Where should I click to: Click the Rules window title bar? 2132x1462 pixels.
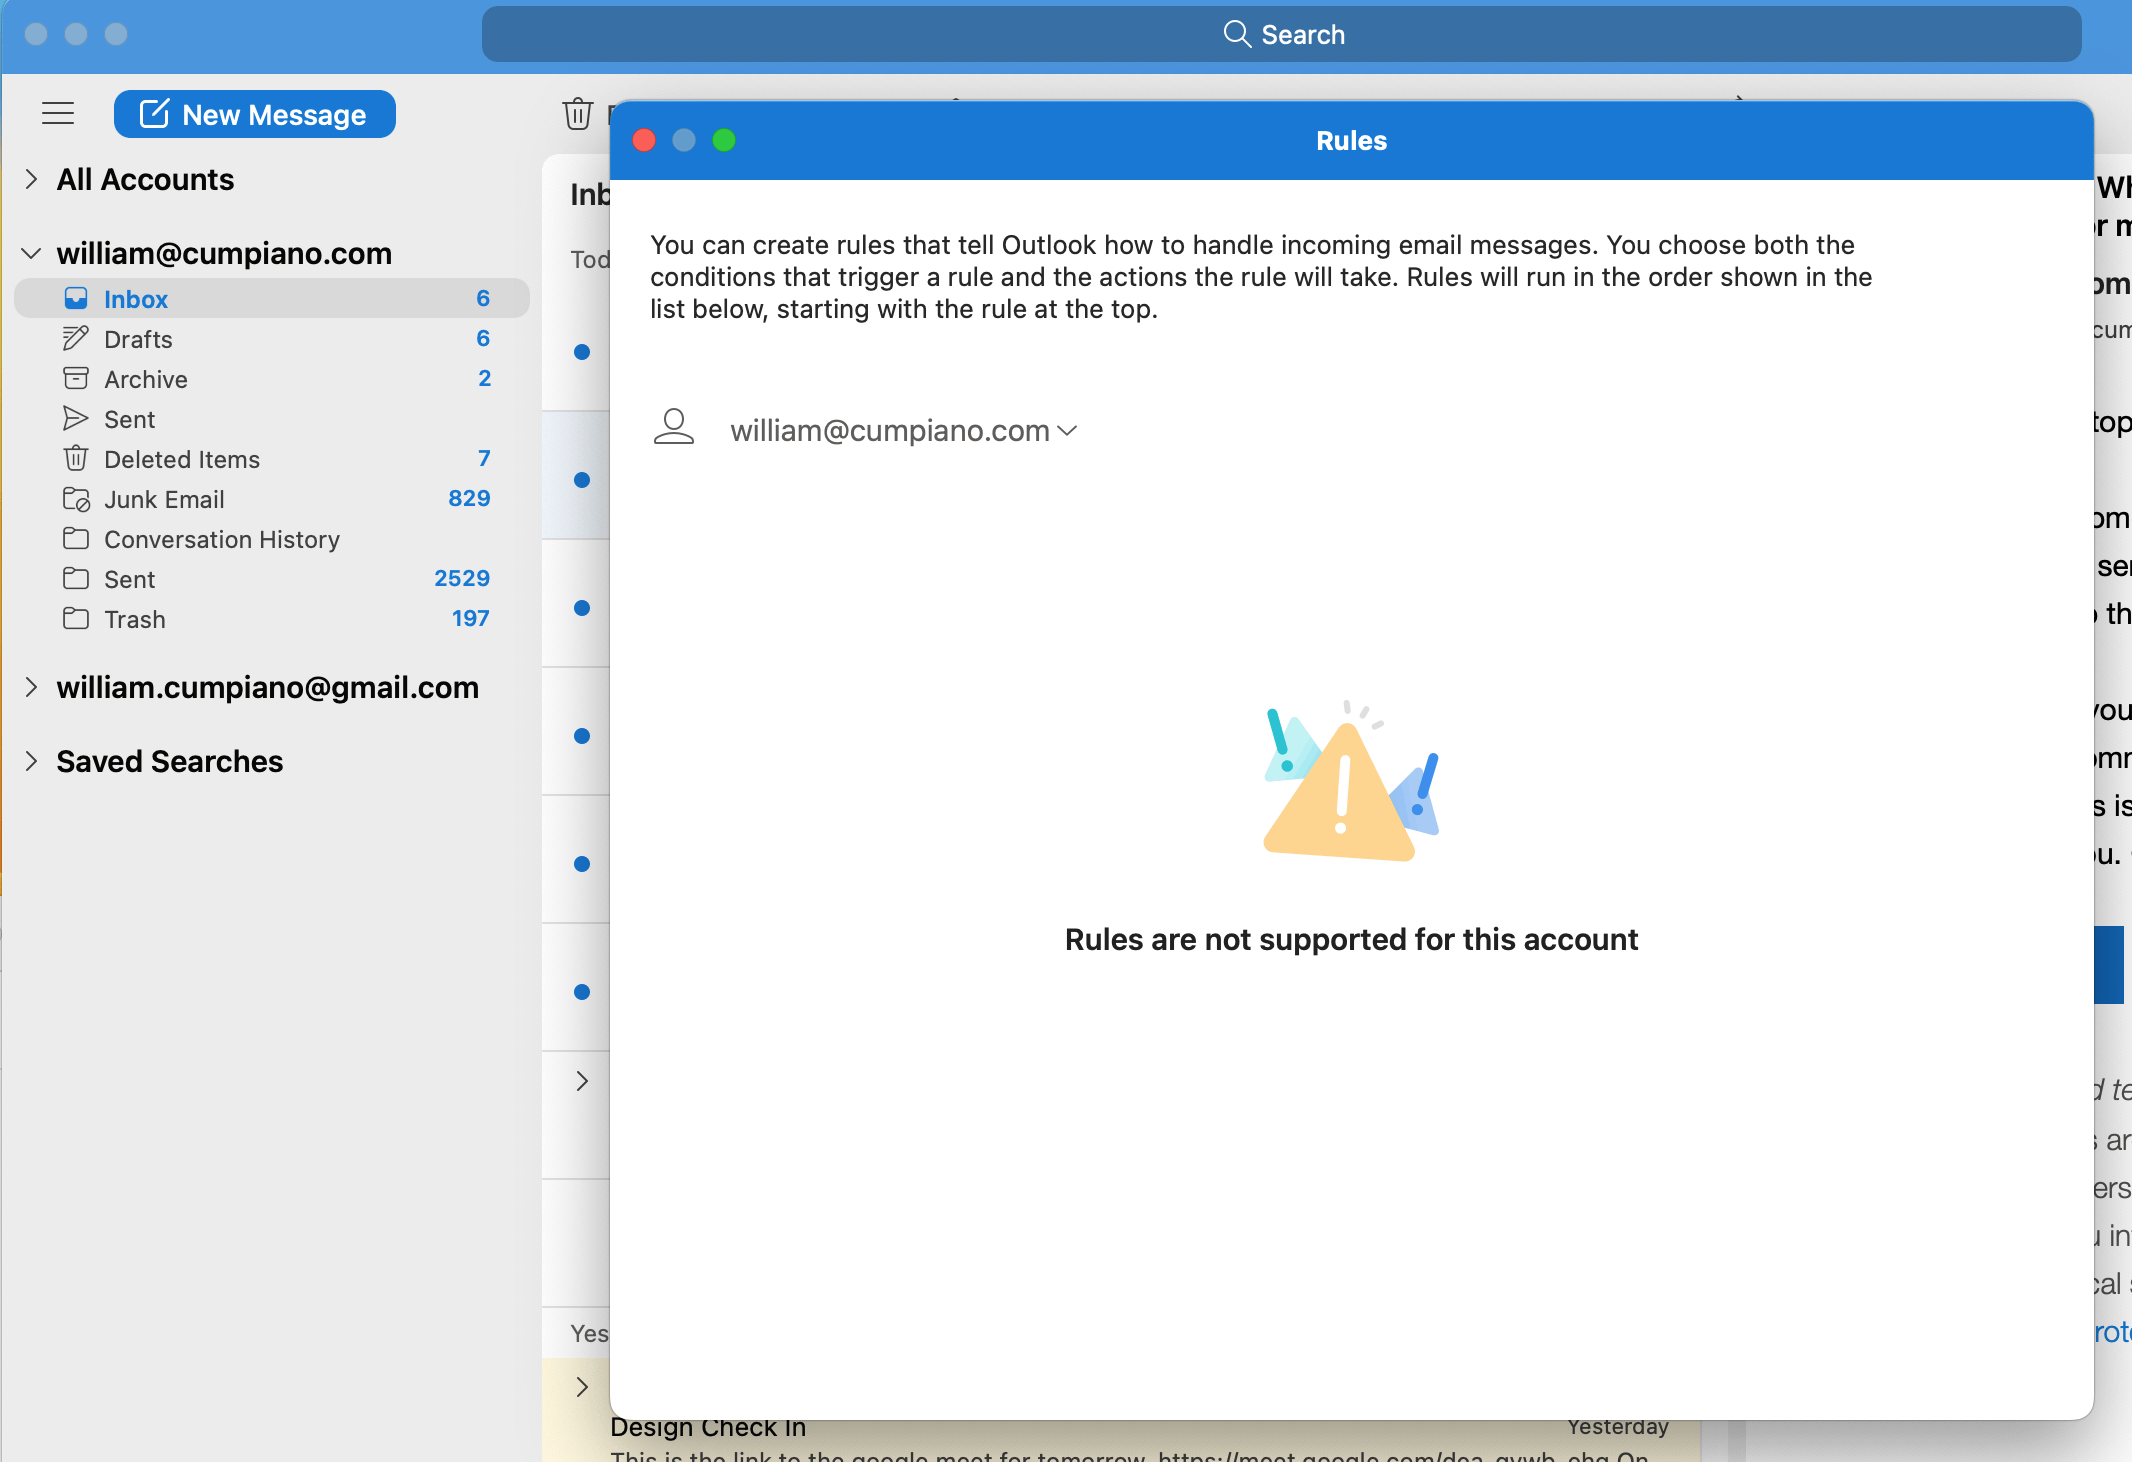[1351, 141]
